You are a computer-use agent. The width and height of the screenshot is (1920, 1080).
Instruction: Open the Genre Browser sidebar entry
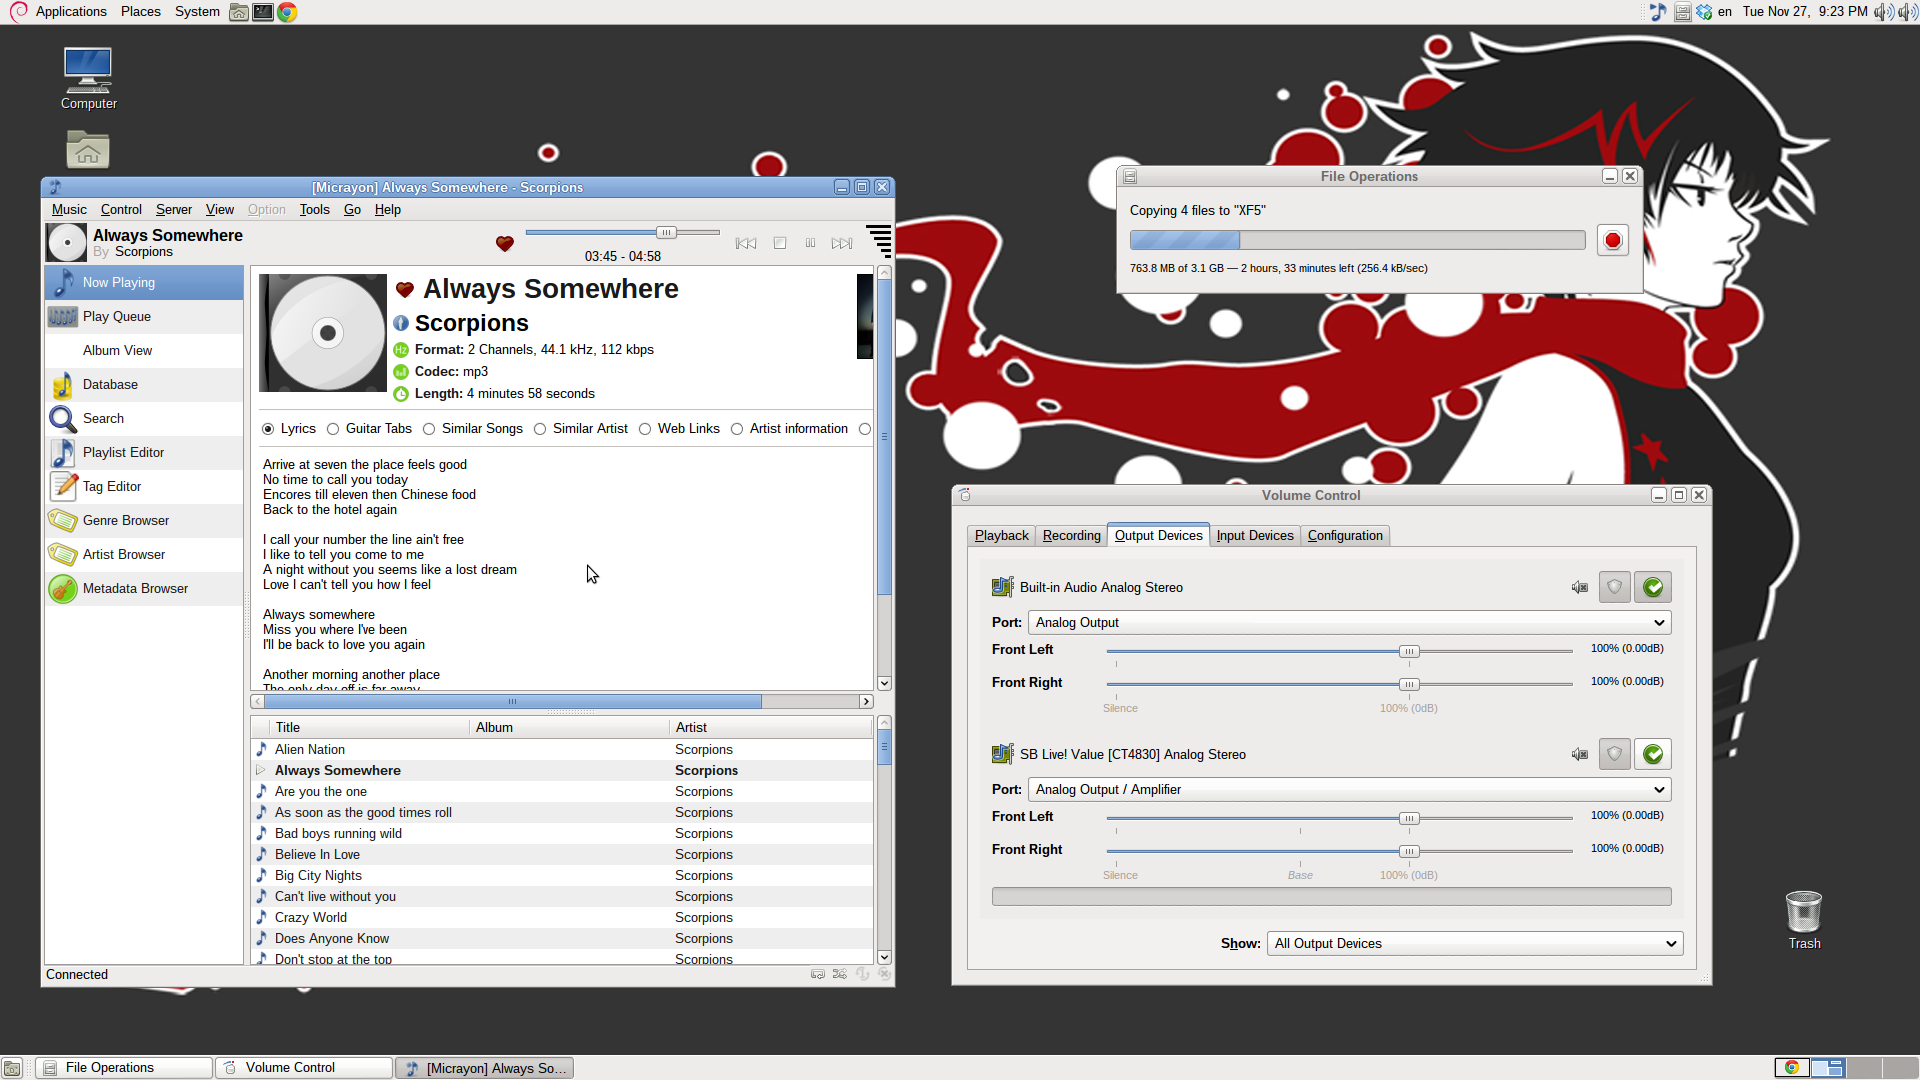coord(144,521)
